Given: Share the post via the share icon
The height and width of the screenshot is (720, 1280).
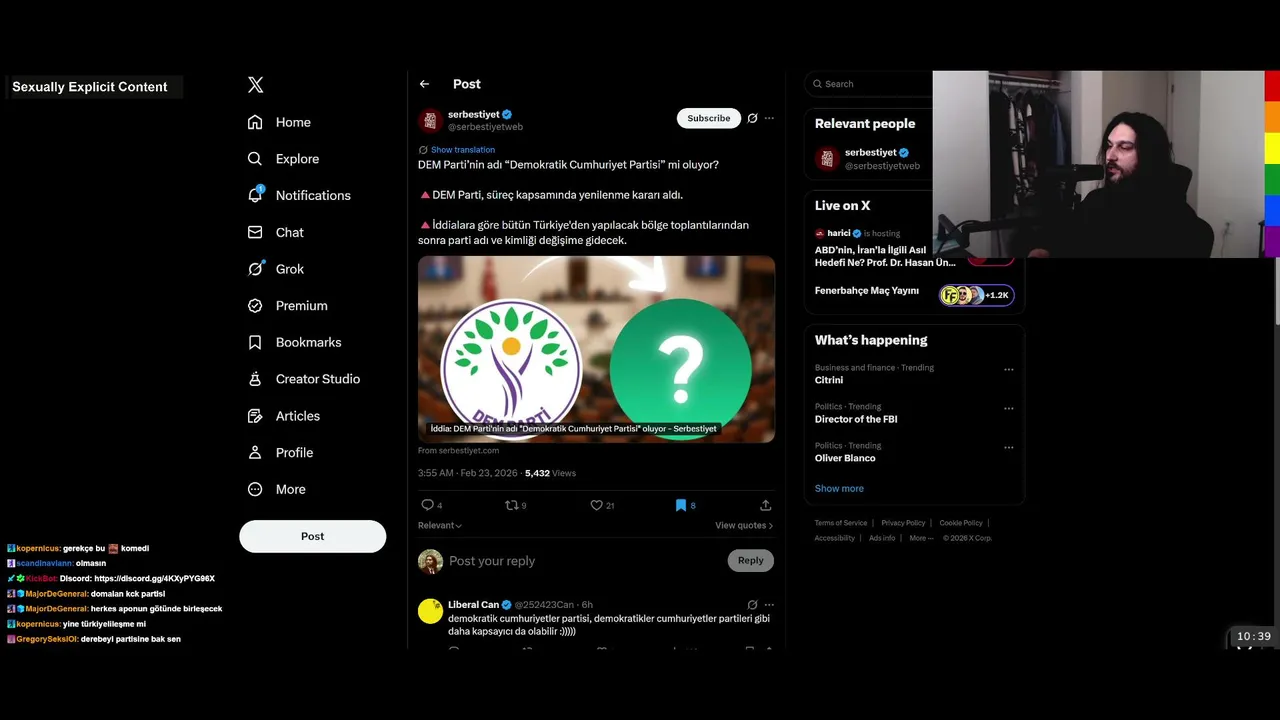Looking at the screenshot, I should 765,505.
